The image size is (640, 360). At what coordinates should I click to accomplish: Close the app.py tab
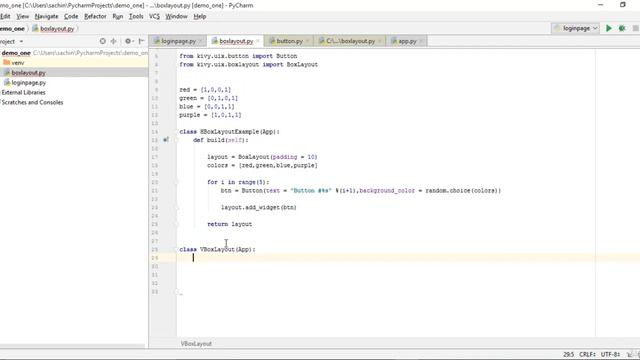click(421, 41)
